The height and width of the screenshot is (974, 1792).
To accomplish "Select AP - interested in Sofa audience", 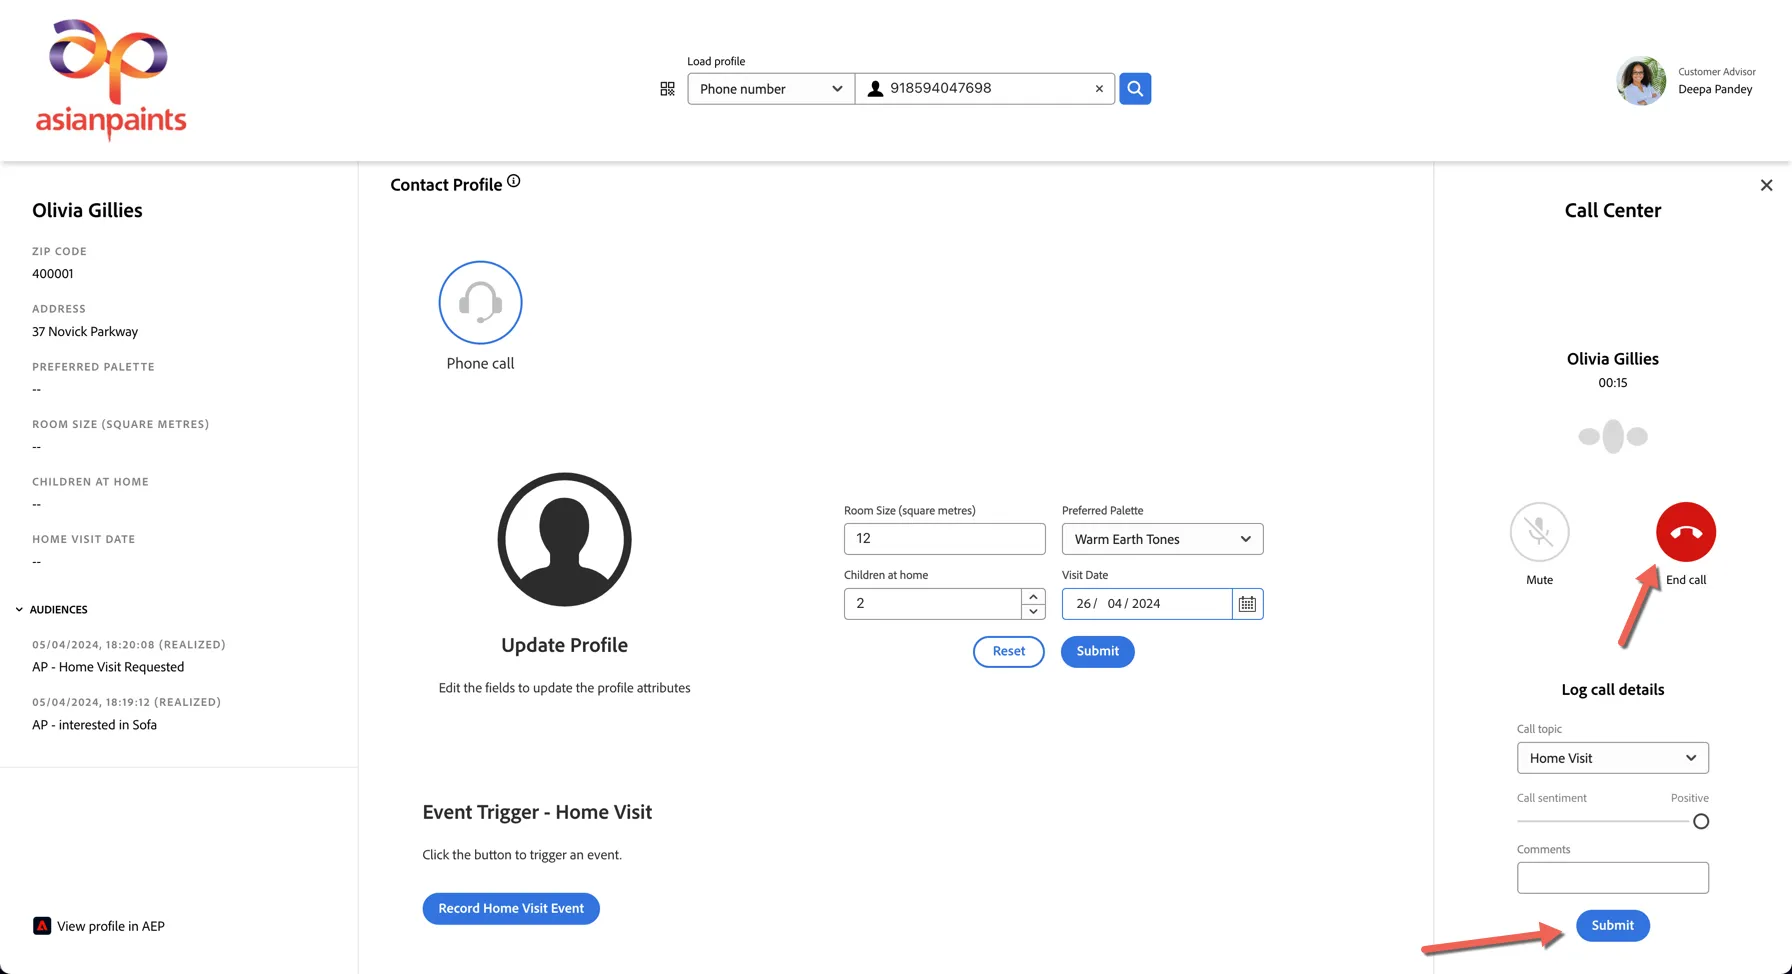I will pyautogui.click(x=94, y=725).
